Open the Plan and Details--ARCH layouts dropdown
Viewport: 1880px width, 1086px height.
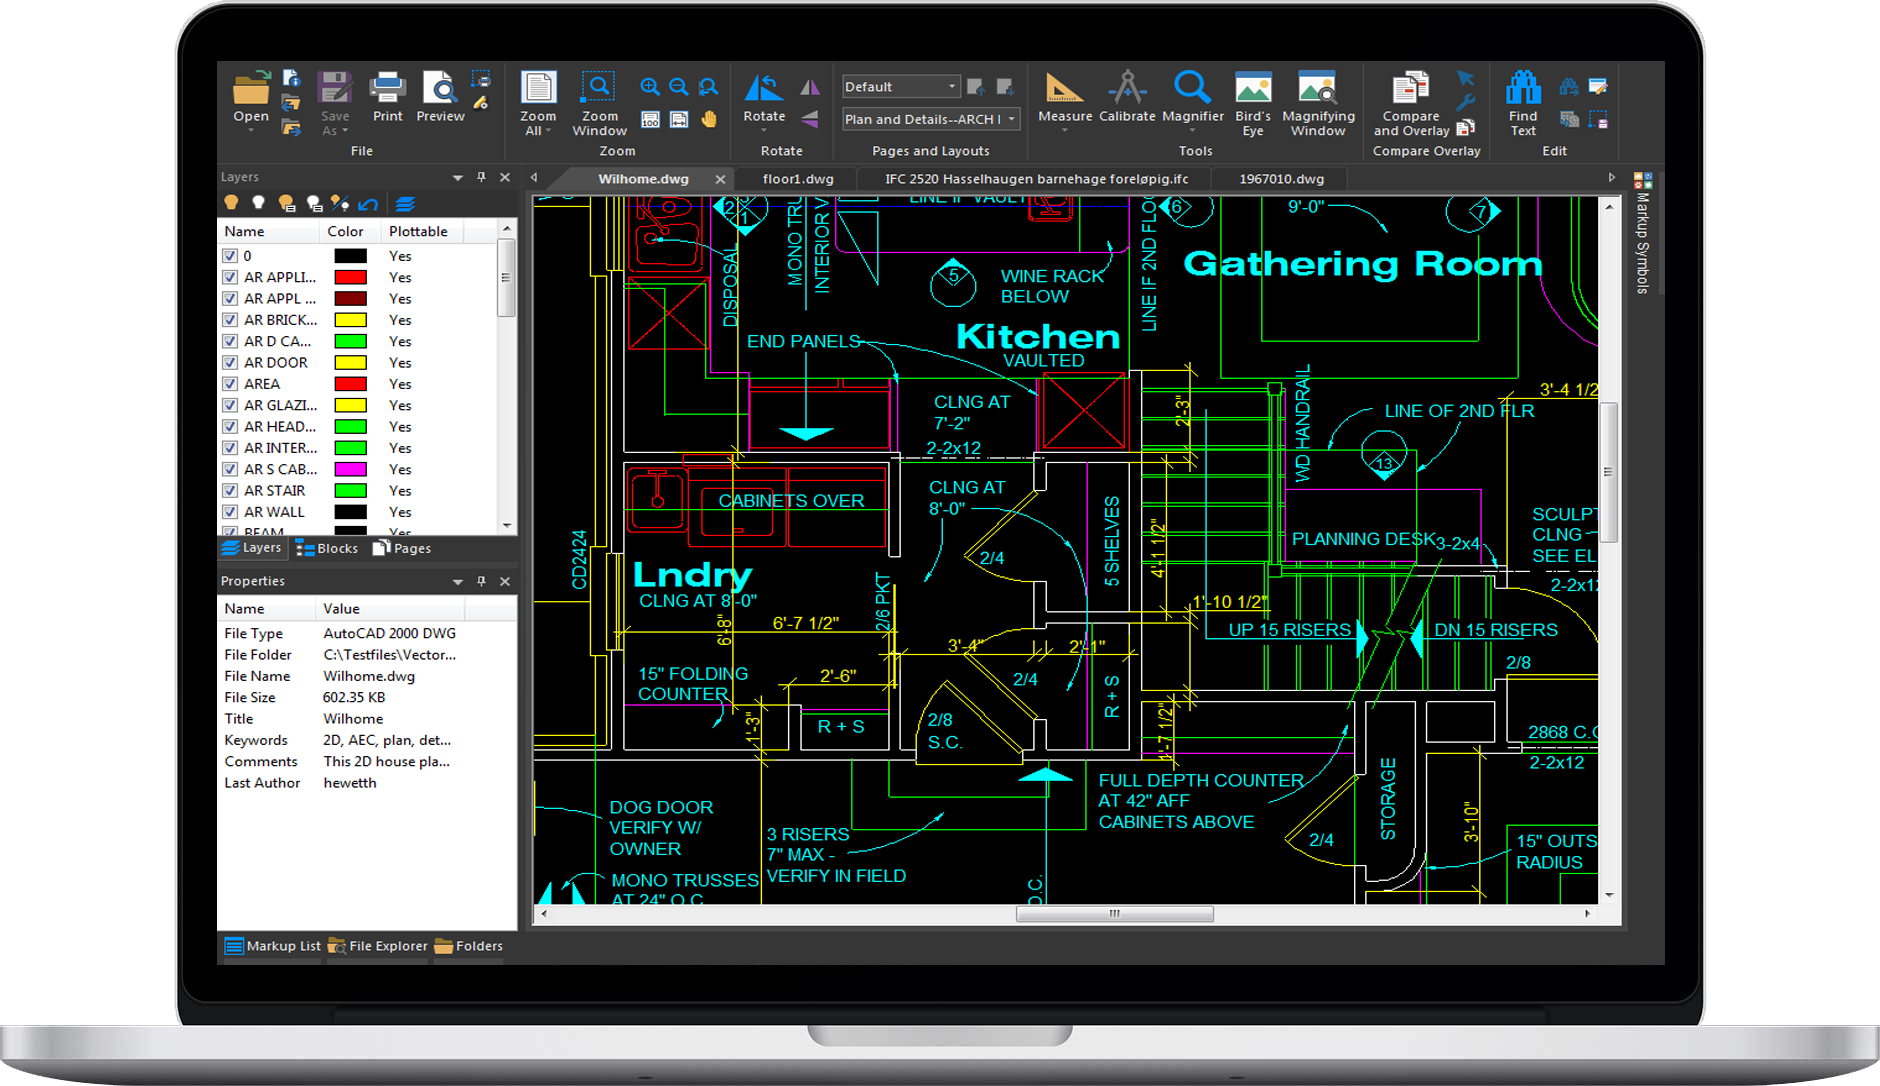tap(1013, 119)
